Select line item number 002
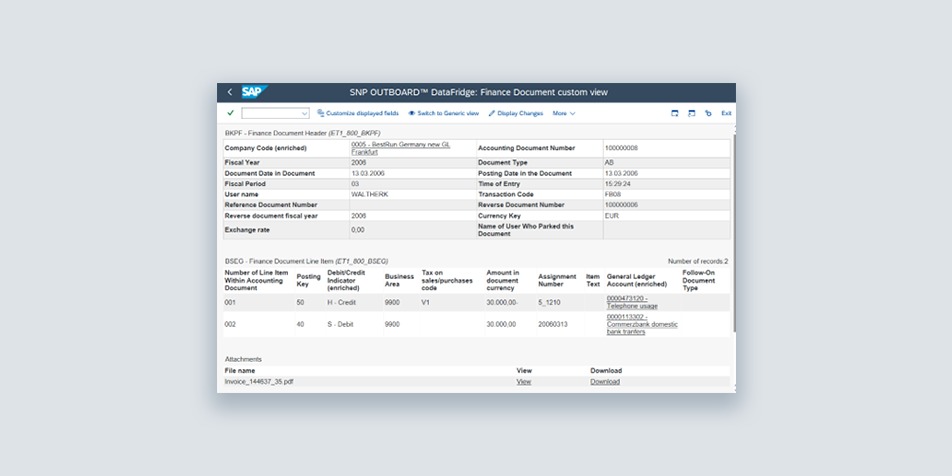 230,324
